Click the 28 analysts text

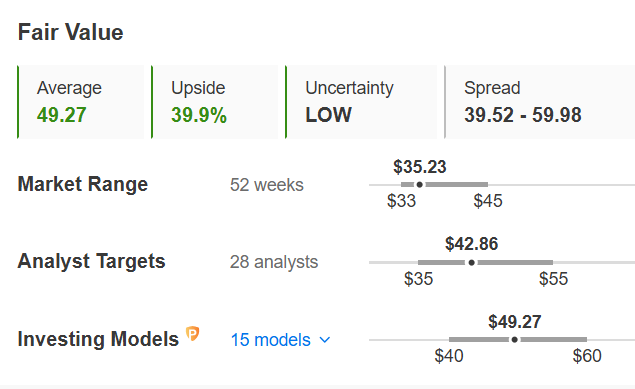pyautogui.click(x=274, y=262)
